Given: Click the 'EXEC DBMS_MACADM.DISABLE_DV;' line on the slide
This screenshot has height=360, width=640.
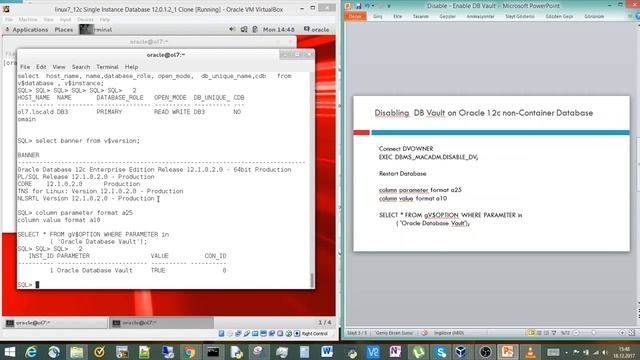Looking at the screenshot, I should (x=428, y=157).
